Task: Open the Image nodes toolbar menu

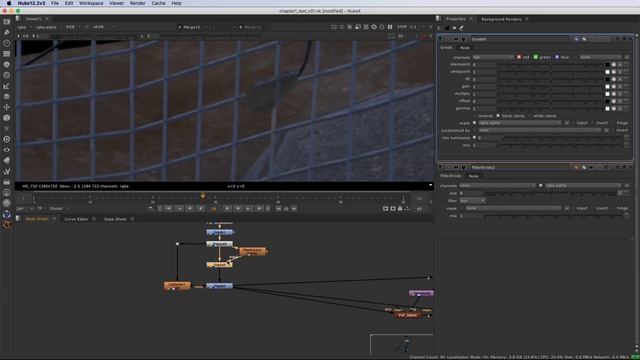Action: click(x=7, y=22)
